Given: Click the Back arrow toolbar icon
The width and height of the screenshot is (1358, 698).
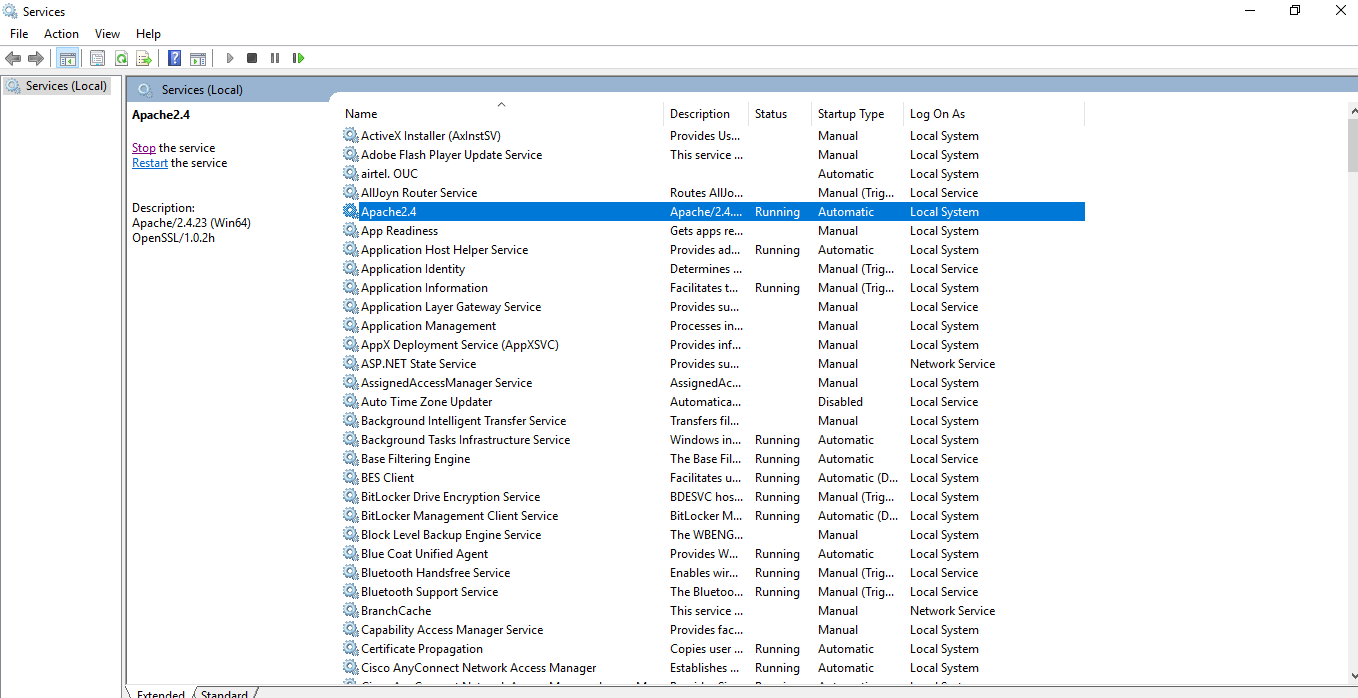Looking at the screenshot, I should [13, 58].
